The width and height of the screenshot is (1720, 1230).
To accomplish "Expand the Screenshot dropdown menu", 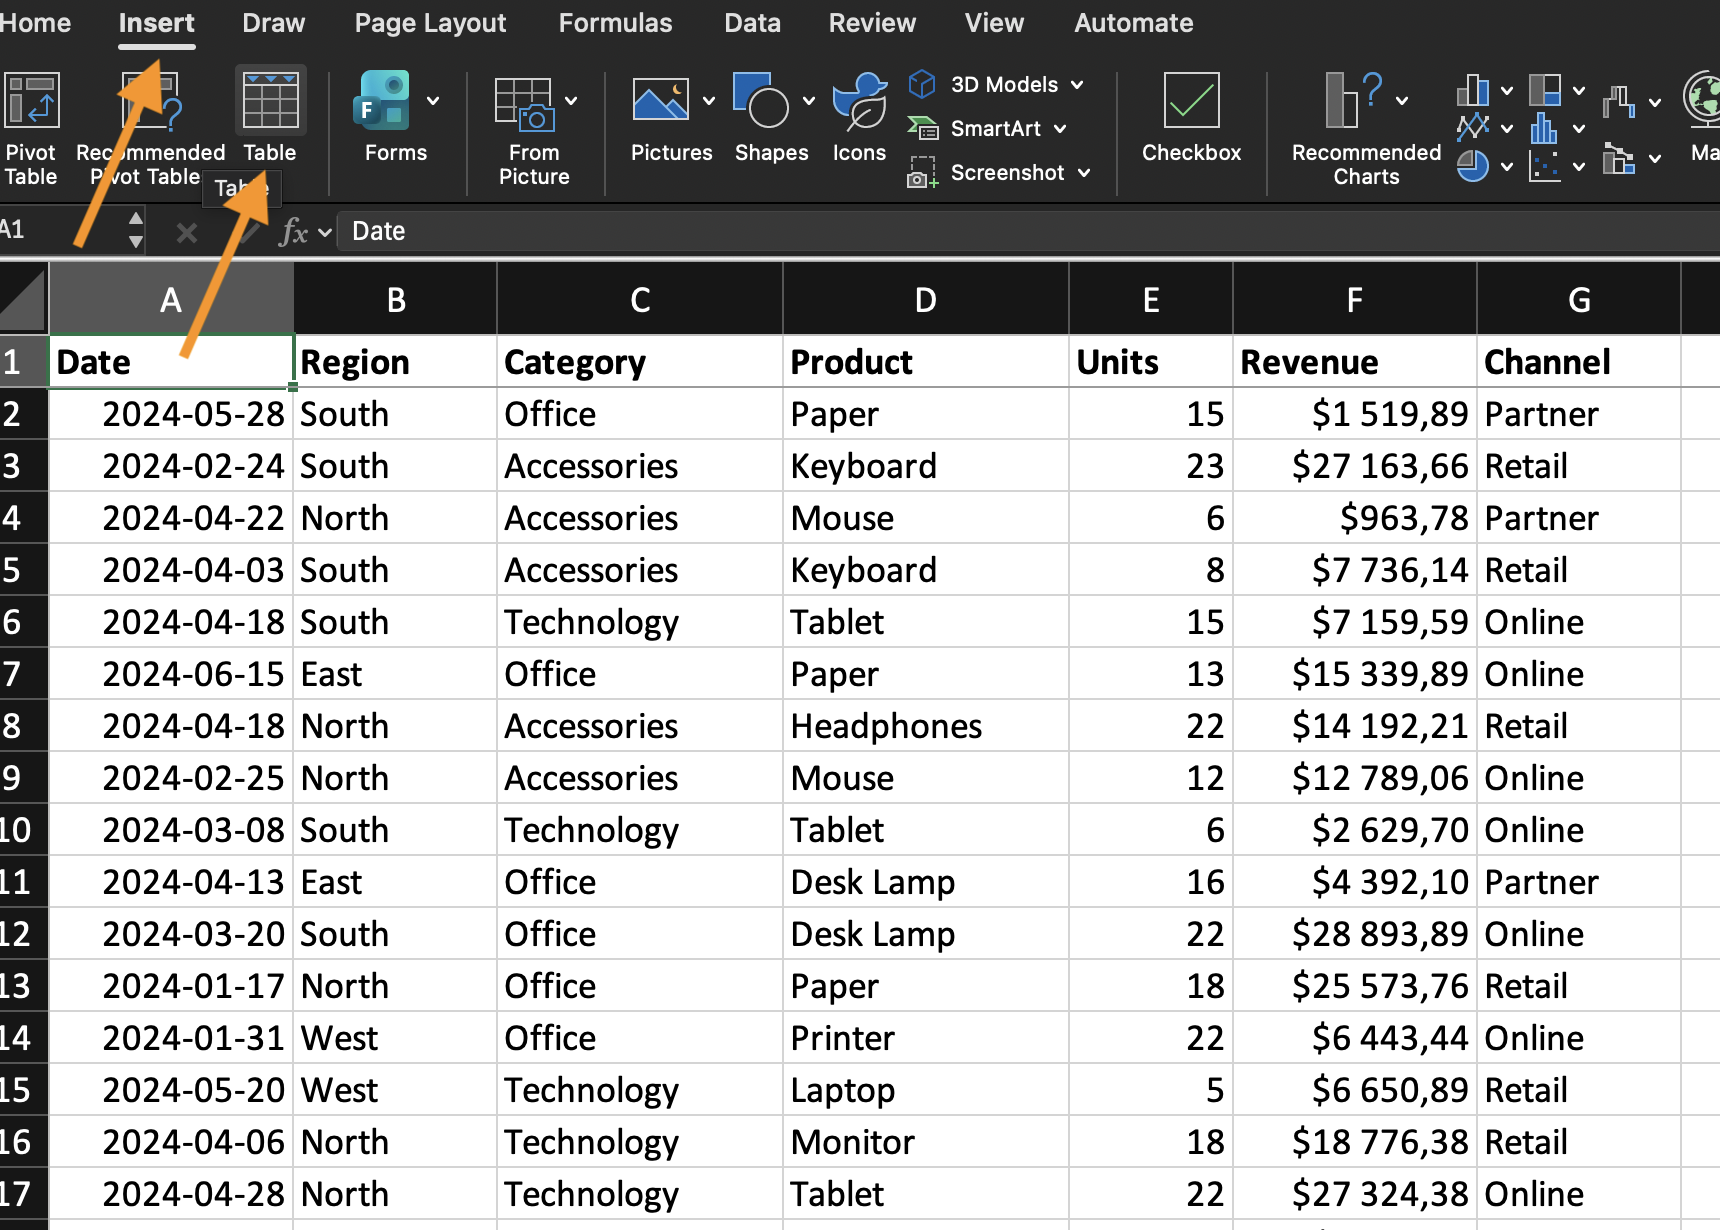I will tap(1084, 173).
